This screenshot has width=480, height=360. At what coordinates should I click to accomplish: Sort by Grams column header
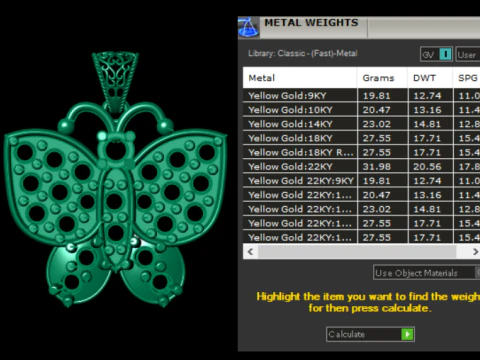pos(382,78)
